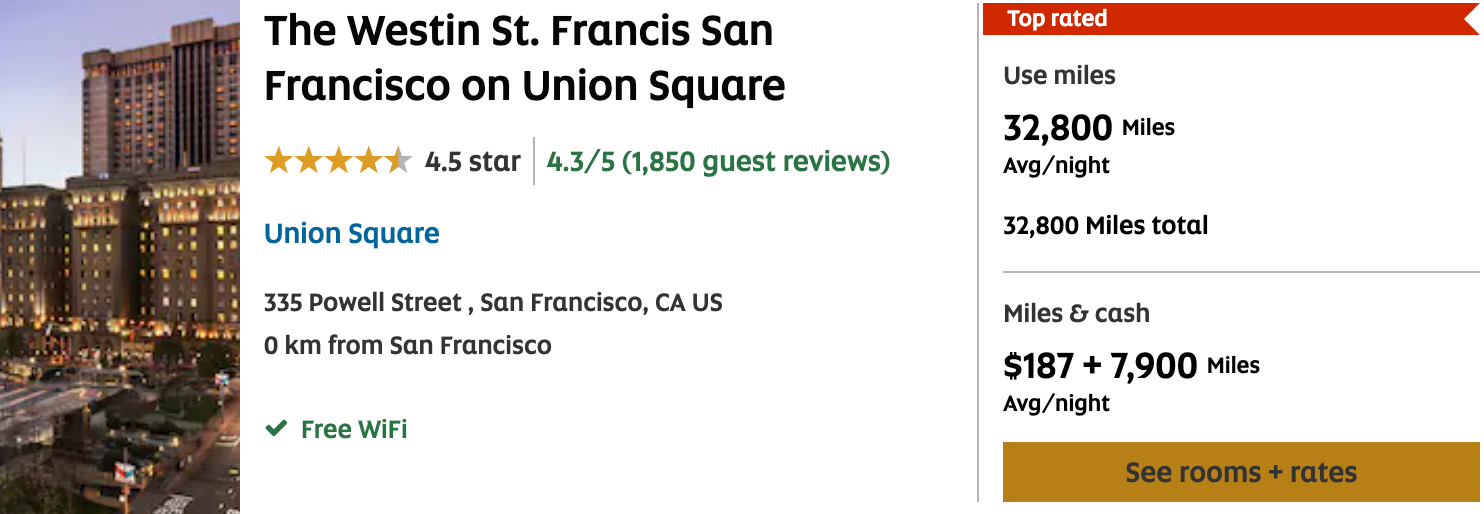The width and height of the screenshot is (1484, 514).
Task: Click the Union Square neighborhood link
Action: [x=351, y=234]
